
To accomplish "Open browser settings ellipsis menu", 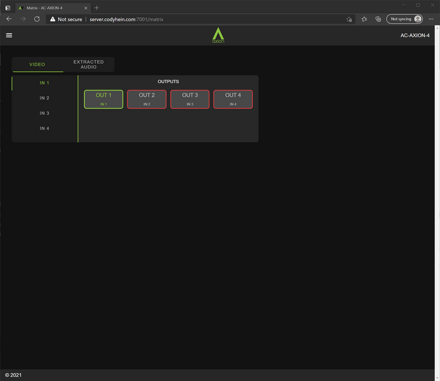I will (x=431, y=19).
